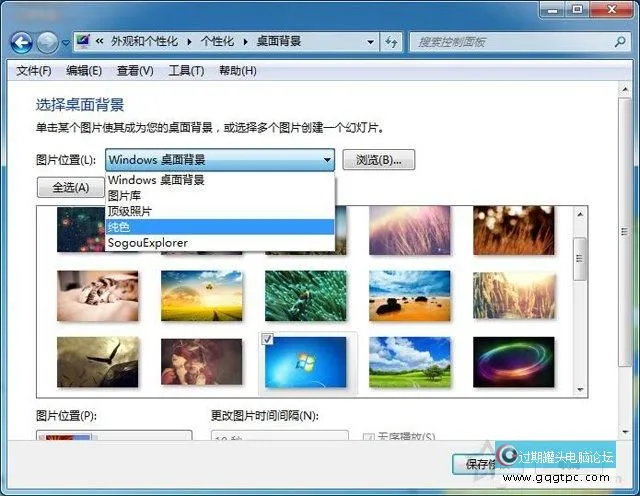Select the dark colorful bokeh lights wallpaper
This screenshot has height=496, width=640.
tap(81, 229)
